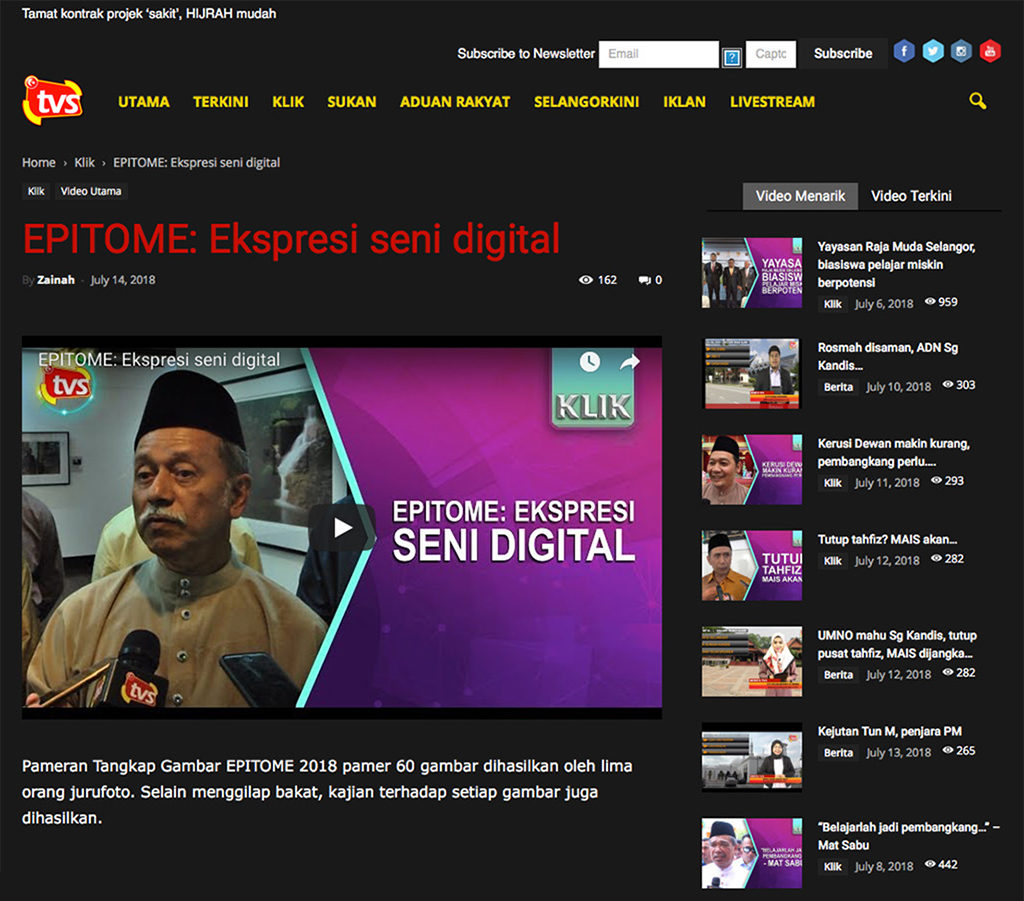Click Berita tag on UMNO mahu item
The image size is (1024, 901).
838,675
